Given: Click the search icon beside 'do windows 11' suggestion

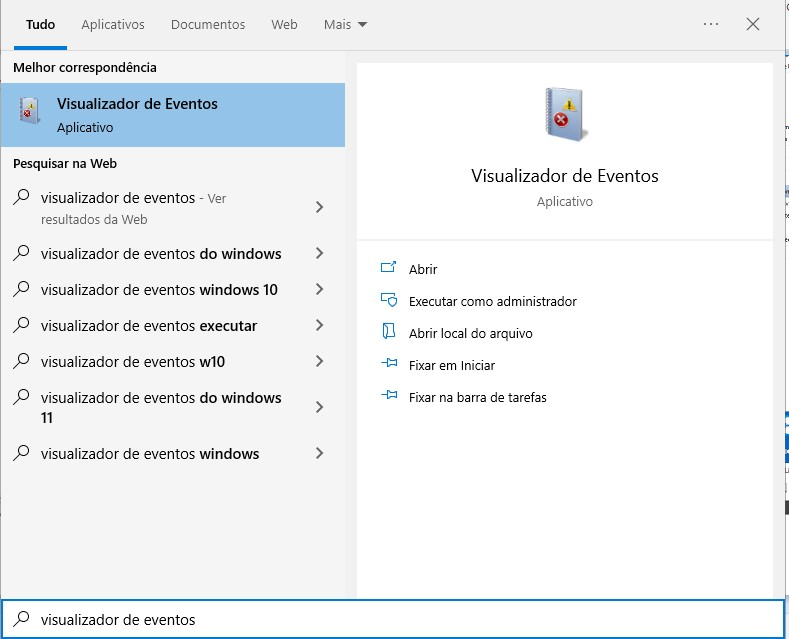Looking at the screenshot, I should 21,397.
